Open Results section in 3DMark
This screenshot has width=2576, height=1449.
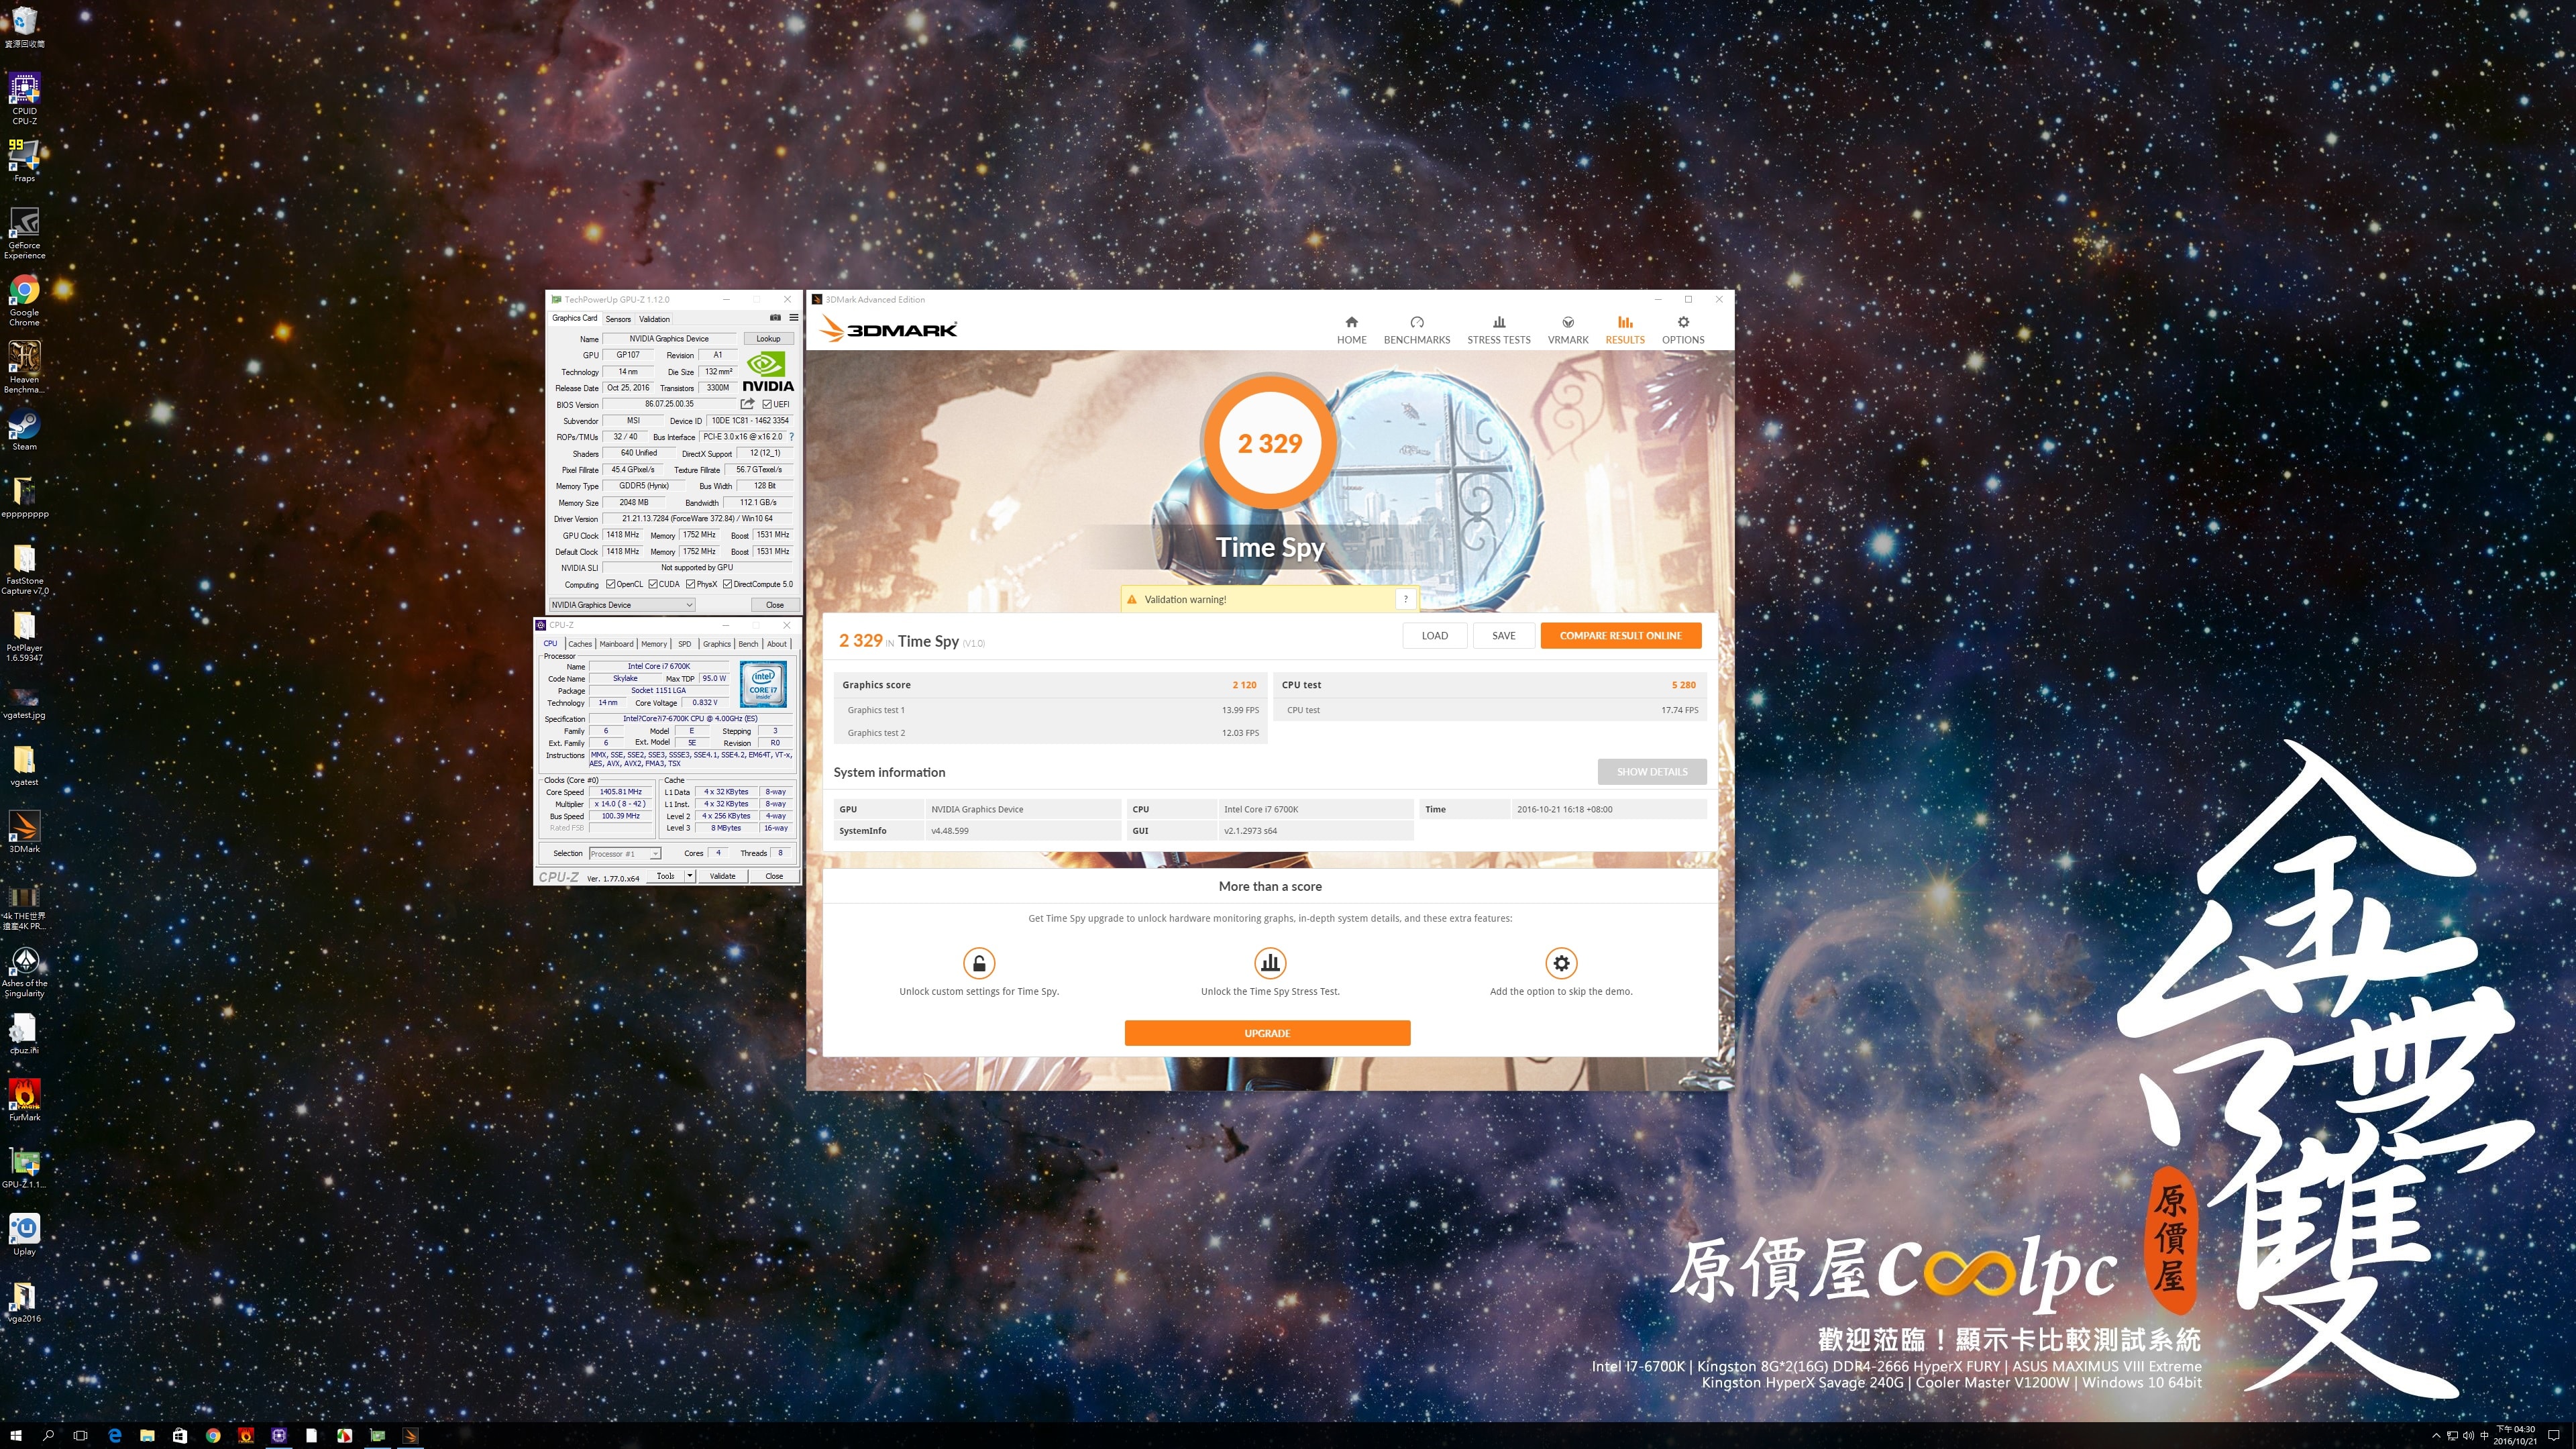(1624, 329)
